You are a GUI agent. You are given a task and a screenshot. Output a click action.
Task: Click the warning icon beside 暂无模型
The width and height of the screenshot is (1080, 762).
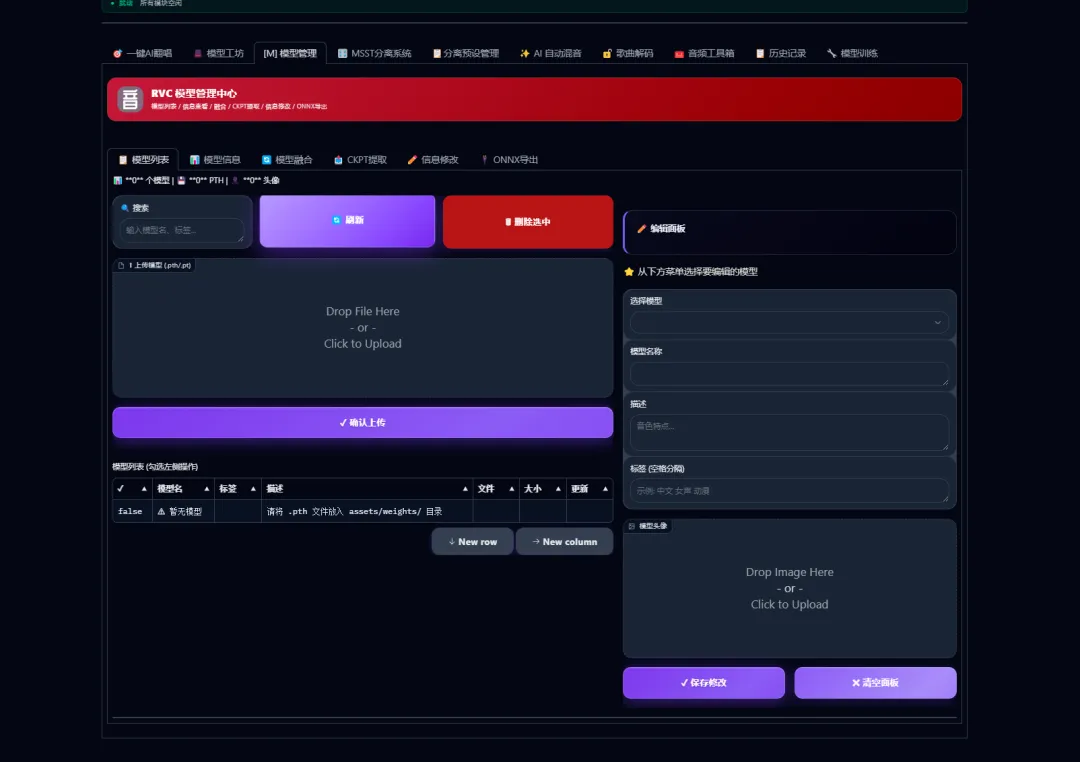161,511
